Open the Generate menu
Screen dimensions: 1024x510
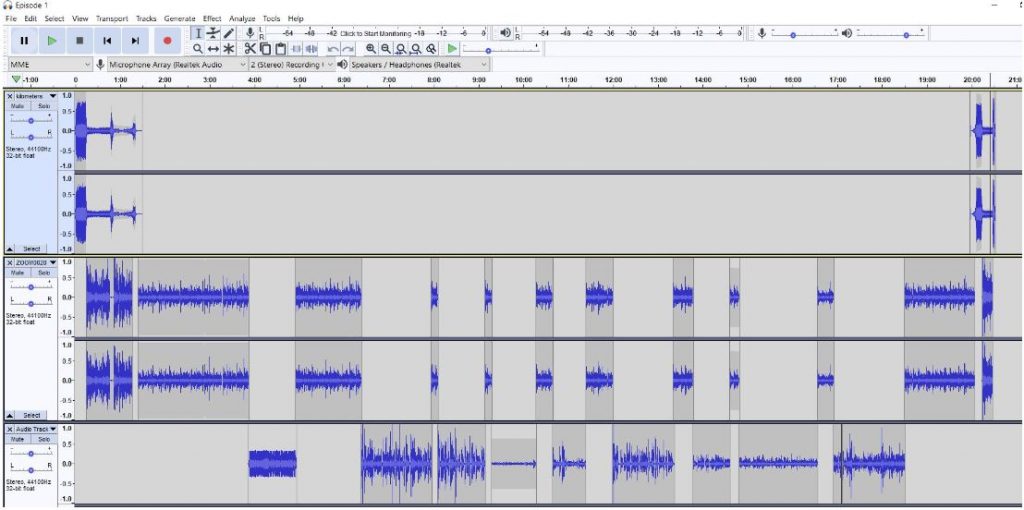click(x=180, y=18)
